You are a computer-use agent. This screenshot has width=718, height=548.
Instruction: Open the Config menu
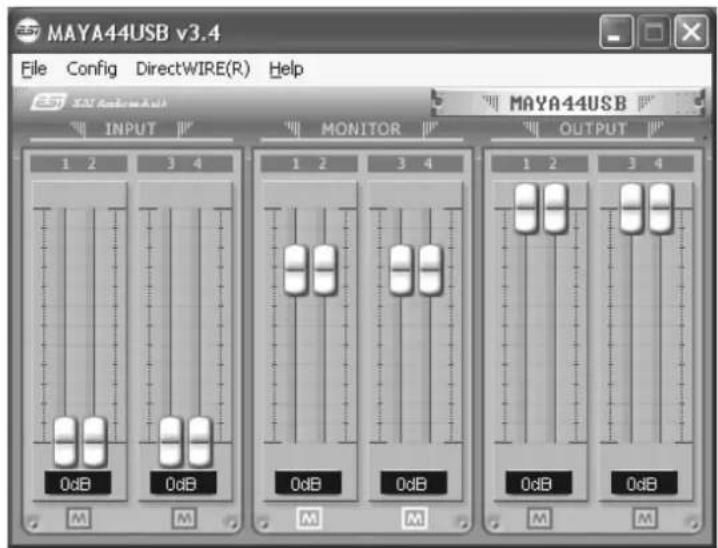(92, 69)
